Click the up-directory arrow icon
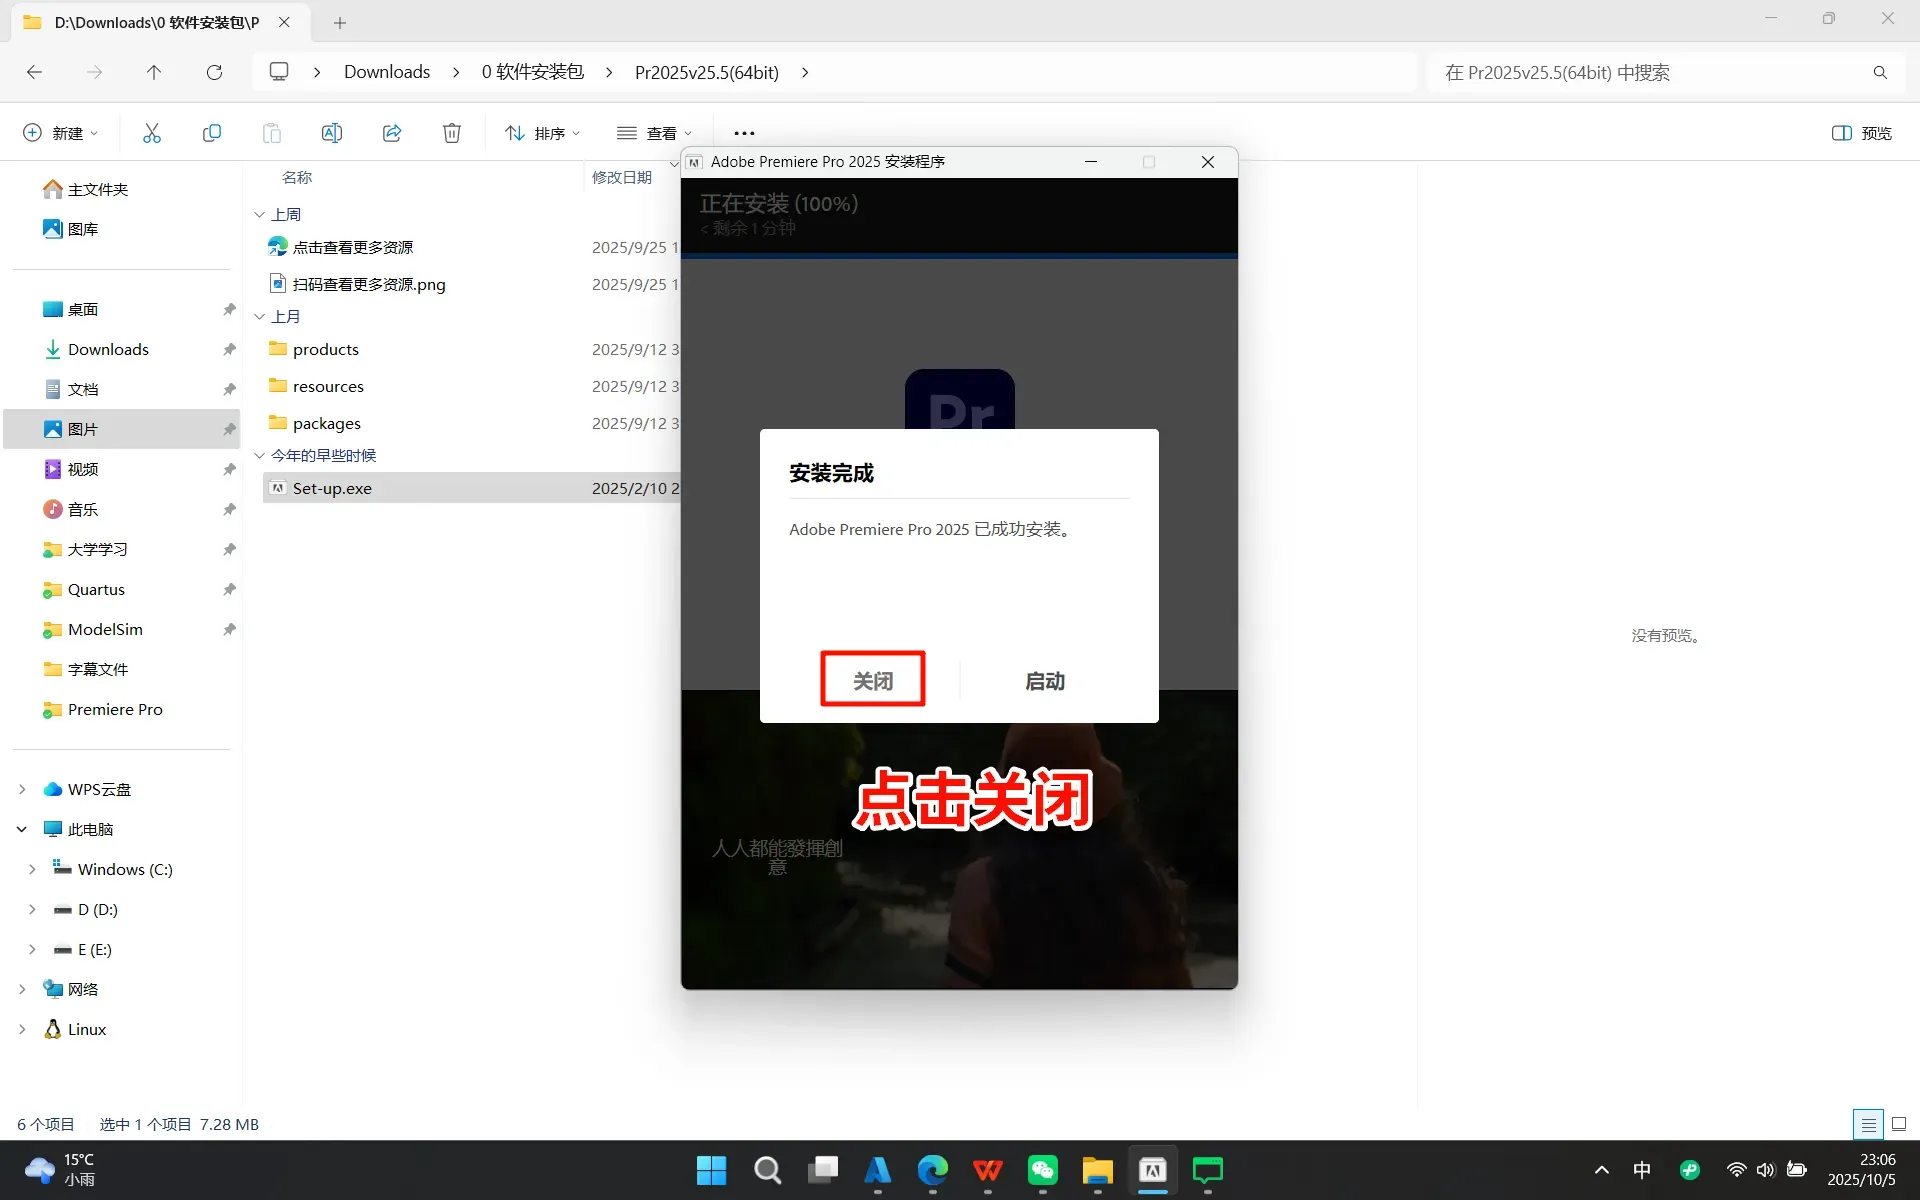1920x1200 pixels. (153, 72)
